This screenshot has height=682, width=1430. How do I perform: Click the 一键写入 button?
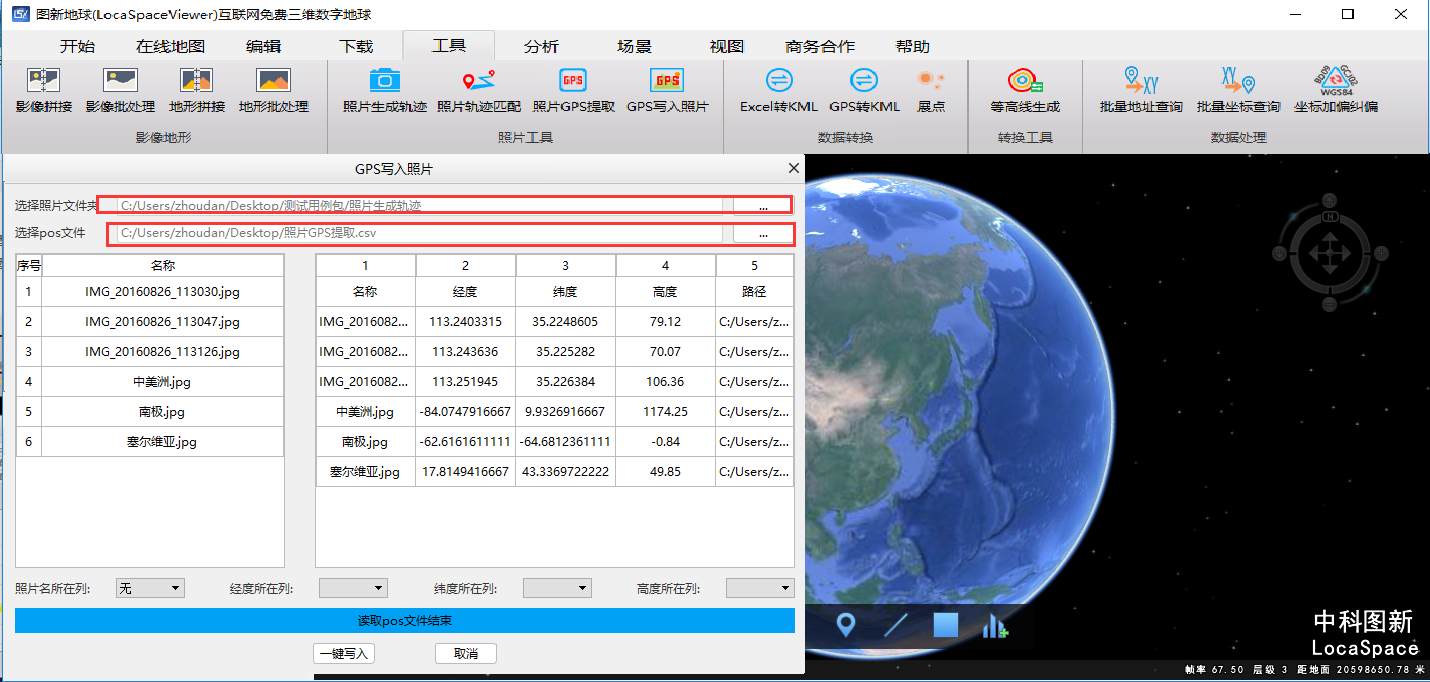coord(344,653)
